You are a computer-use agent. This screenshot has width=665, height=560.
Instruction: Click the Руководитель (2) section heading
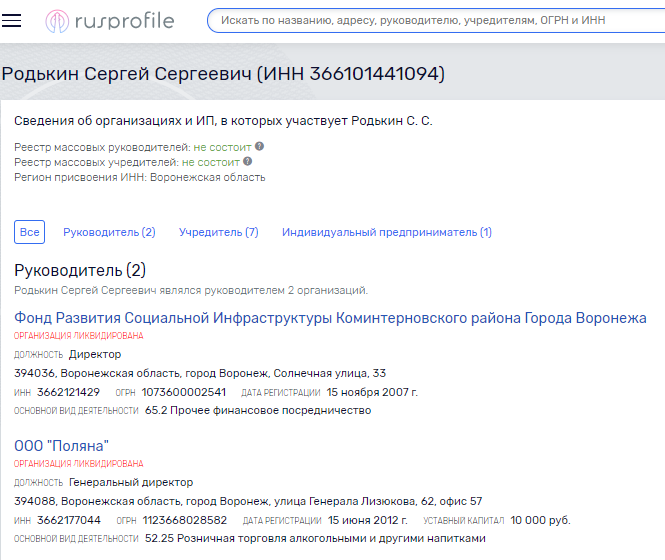click(x=80, y=270)
